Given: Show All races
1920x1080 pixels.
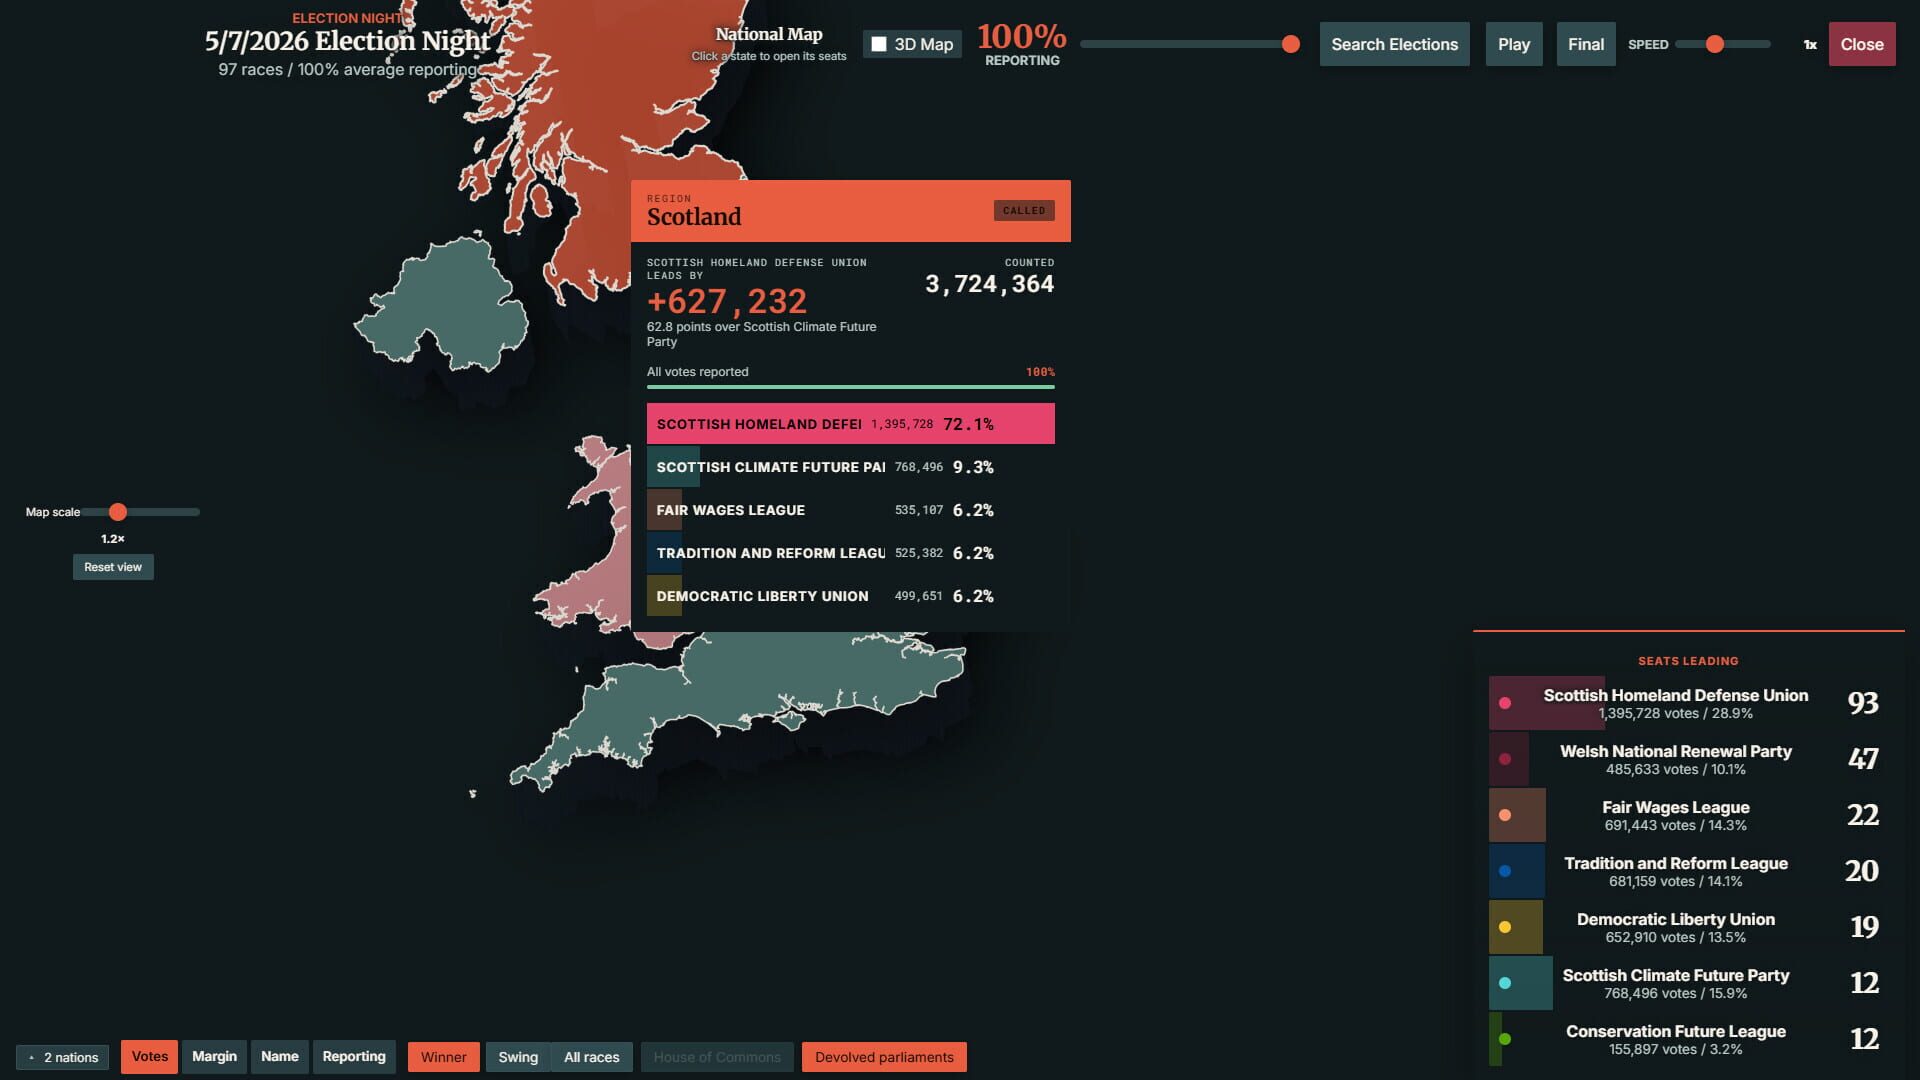Looking at the screenshot, I should (x=591, y=1057).
